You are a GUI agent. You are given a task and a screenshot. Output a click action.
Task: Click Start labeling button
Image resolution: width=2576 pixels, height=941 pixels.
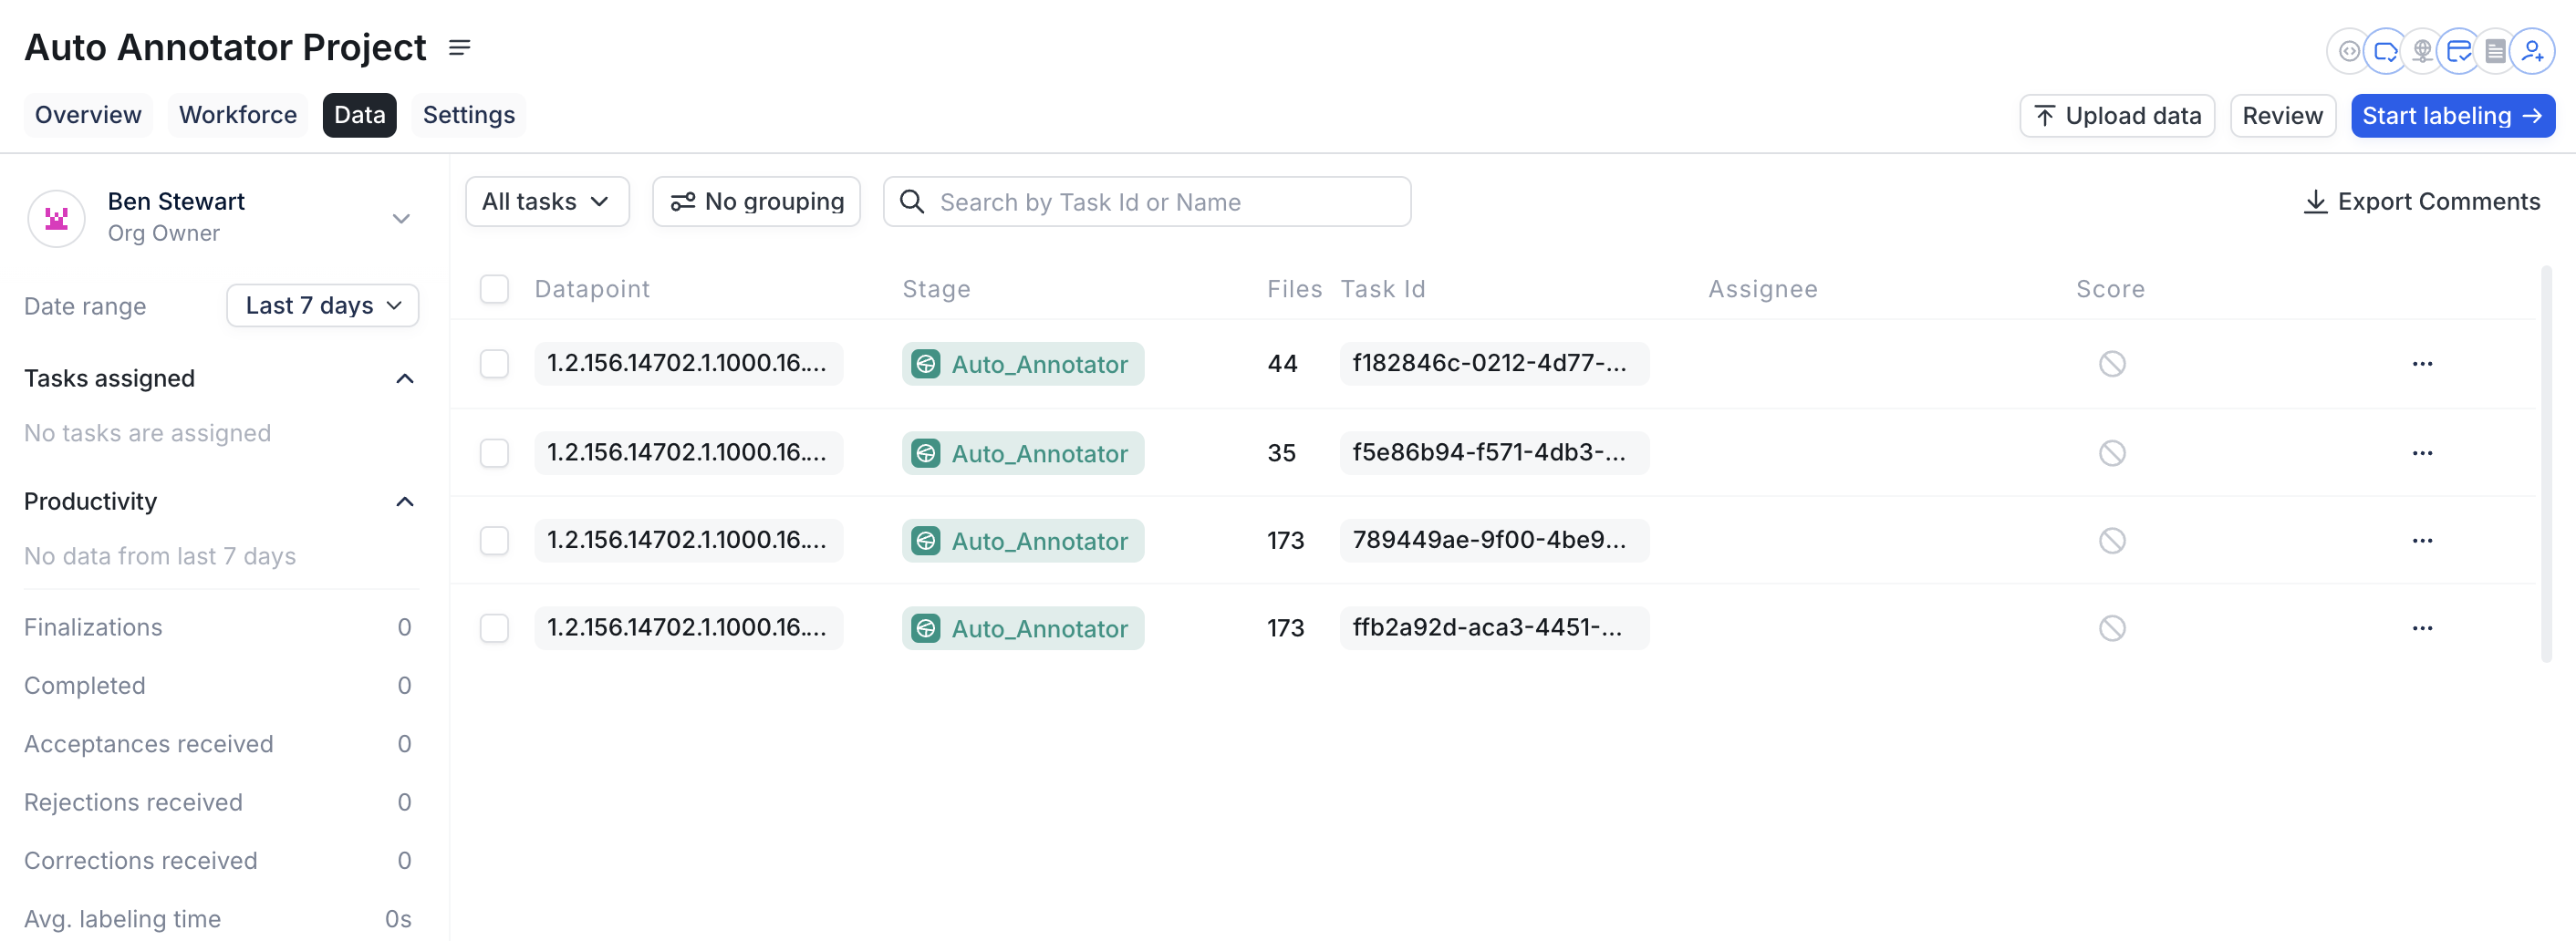coord(2452,116)
